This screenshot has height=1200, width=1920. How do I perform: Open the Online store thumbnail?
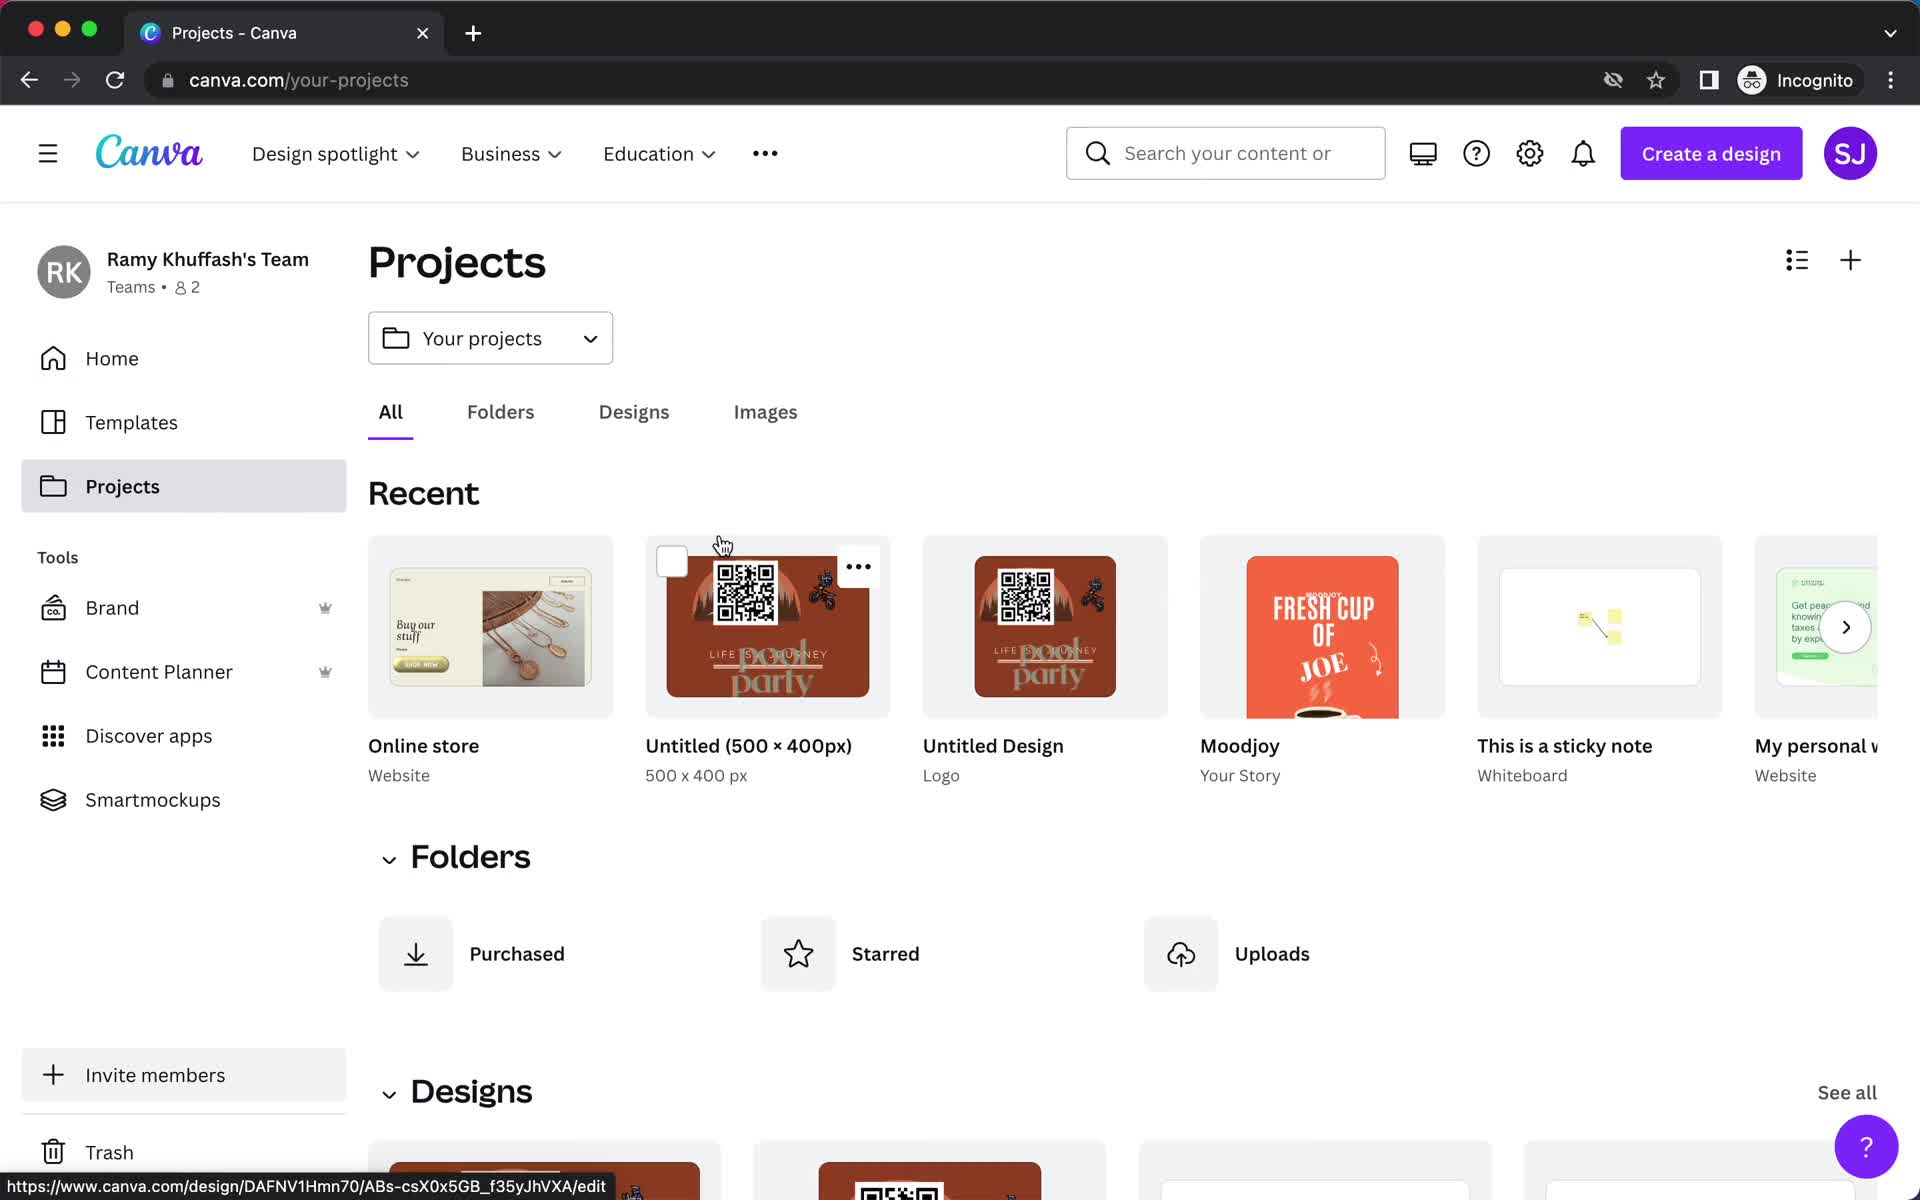pos(490,627)
